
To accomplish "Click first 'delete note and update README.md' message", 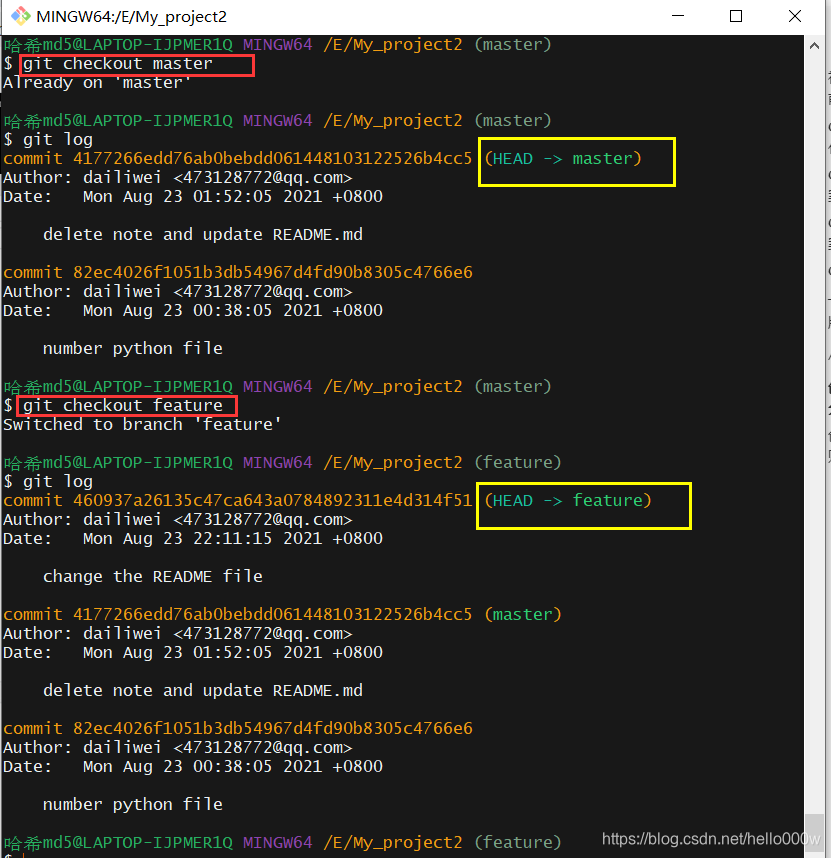I will (x=202, y=235).
